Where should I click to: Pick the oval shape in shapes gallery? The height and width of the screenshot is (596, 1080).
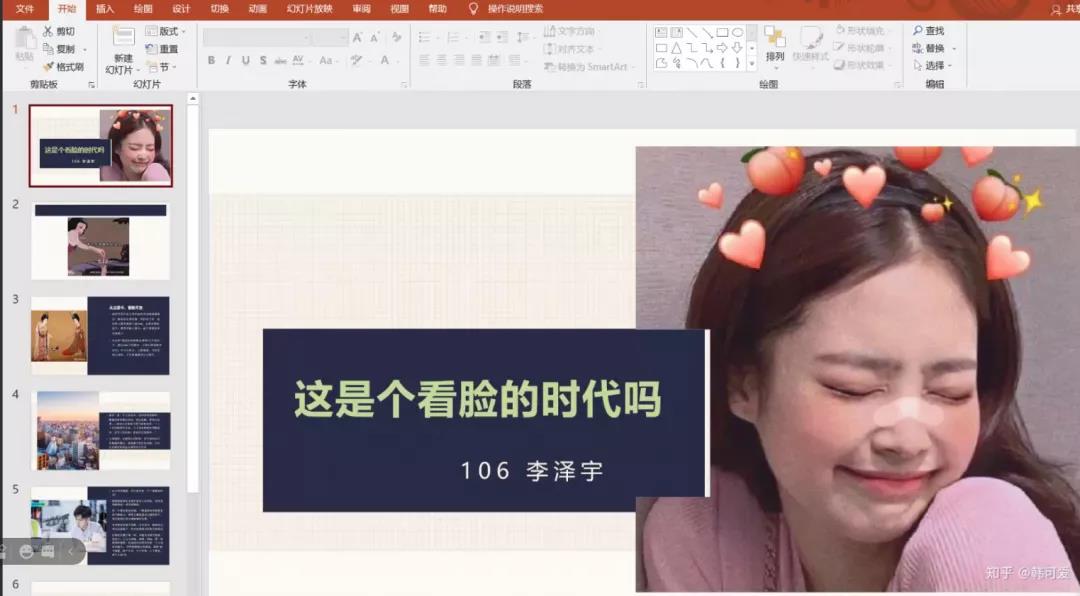(737, 32)
